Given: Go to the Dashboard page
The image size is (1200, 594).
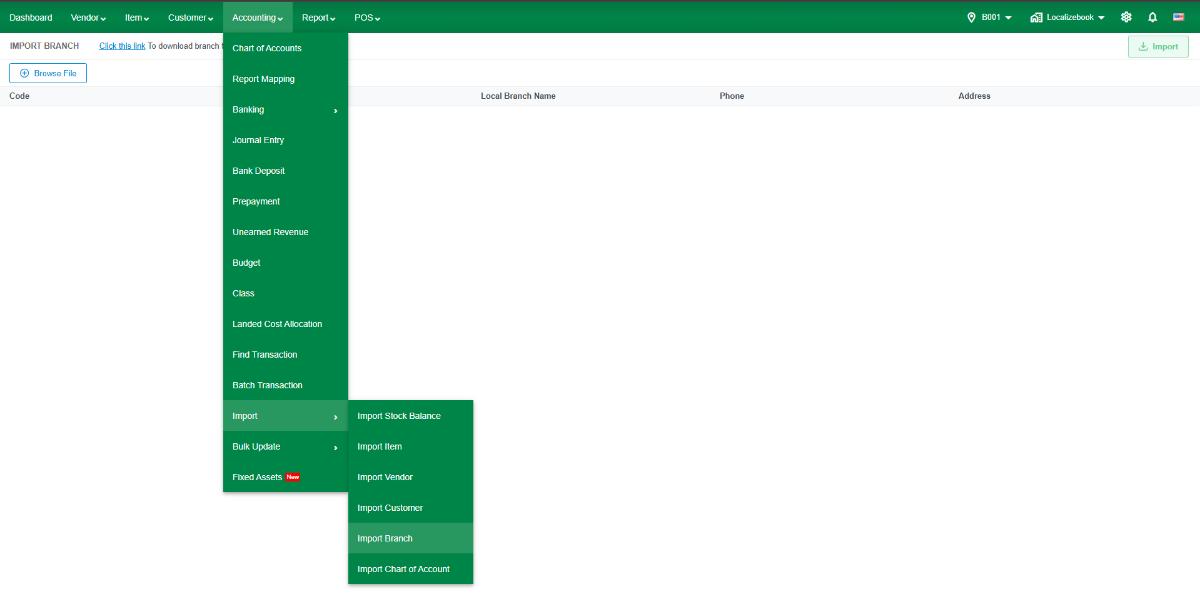Looking at the screenshot, I should click(31, 17).
